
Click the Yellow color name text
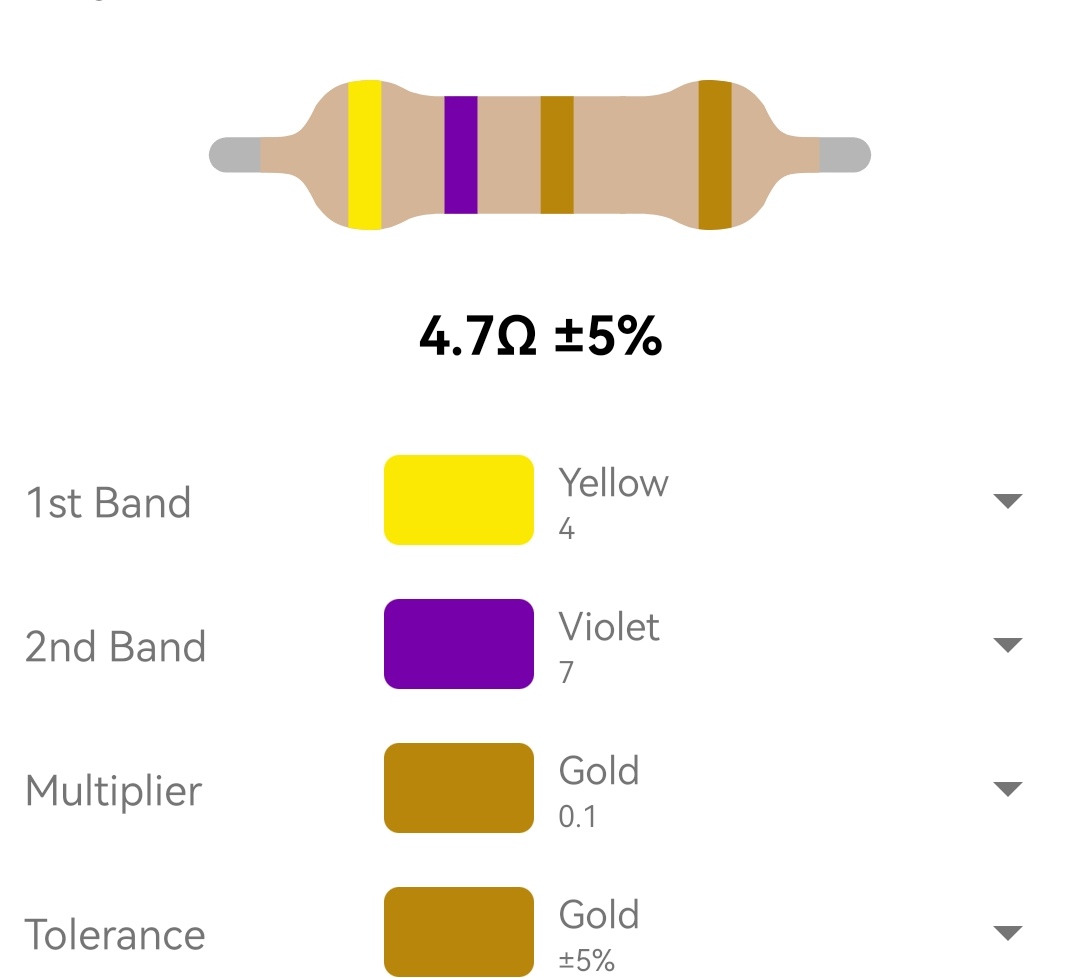(613, 482)
